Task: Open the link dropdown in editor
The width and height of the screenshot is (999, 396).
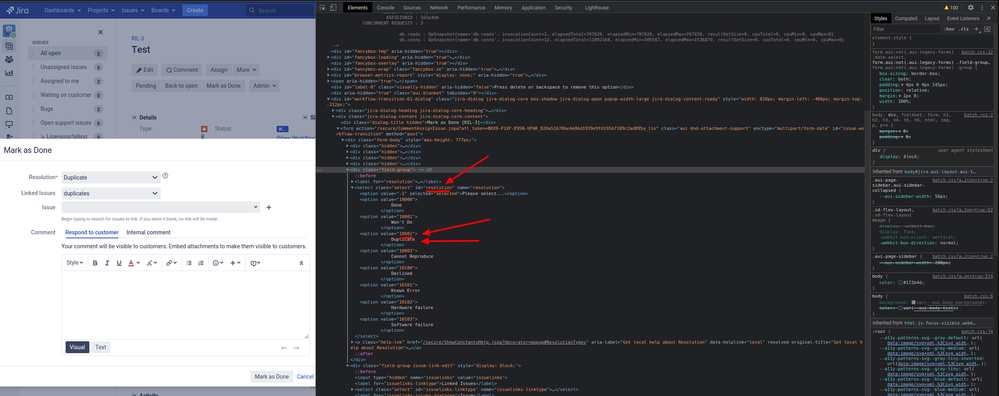Action: click(x=172, y=263)
